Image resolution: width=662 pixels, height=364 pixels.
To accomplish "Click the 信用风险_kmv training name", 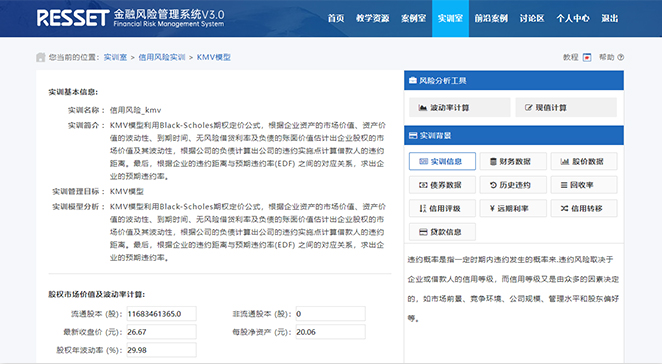I will 135,110.
